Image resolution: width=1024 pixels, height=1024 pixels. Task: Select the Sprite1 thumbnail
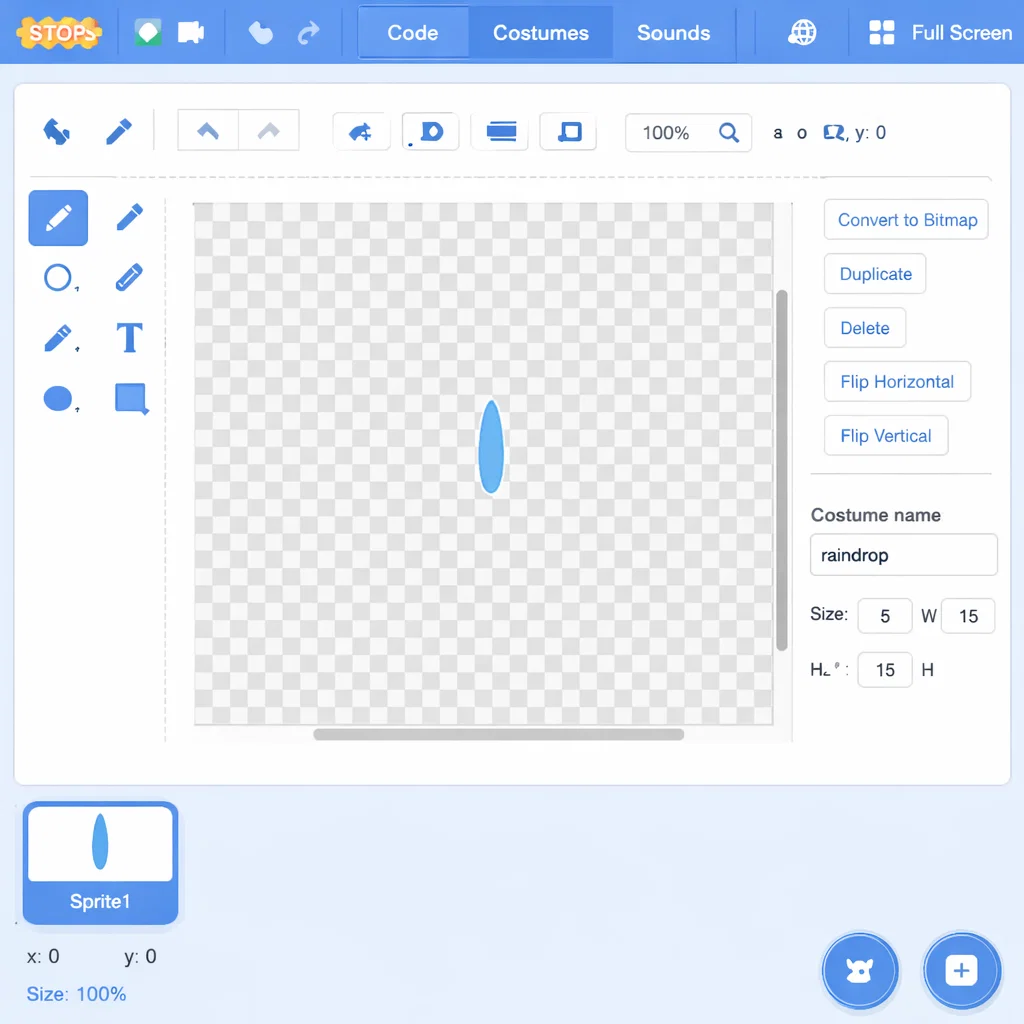coord(100,862)
